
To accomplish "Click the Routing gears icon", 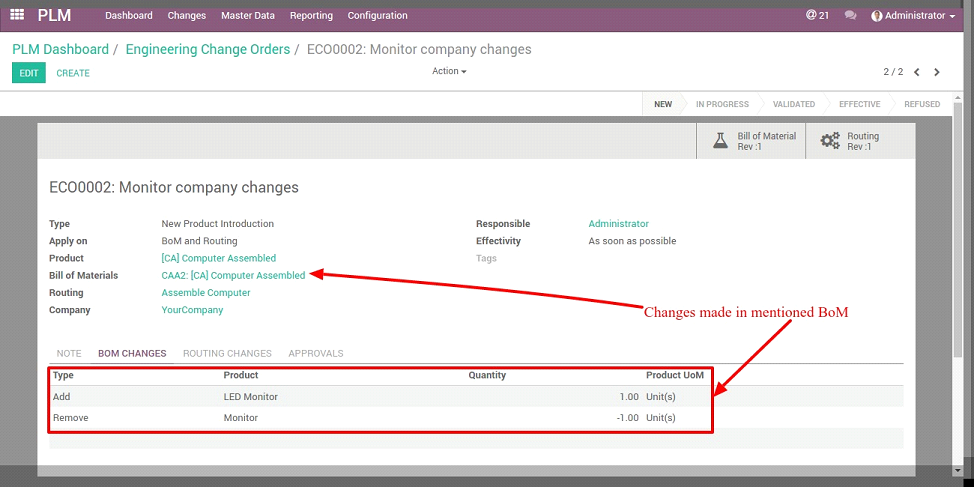I will point(830,141).
